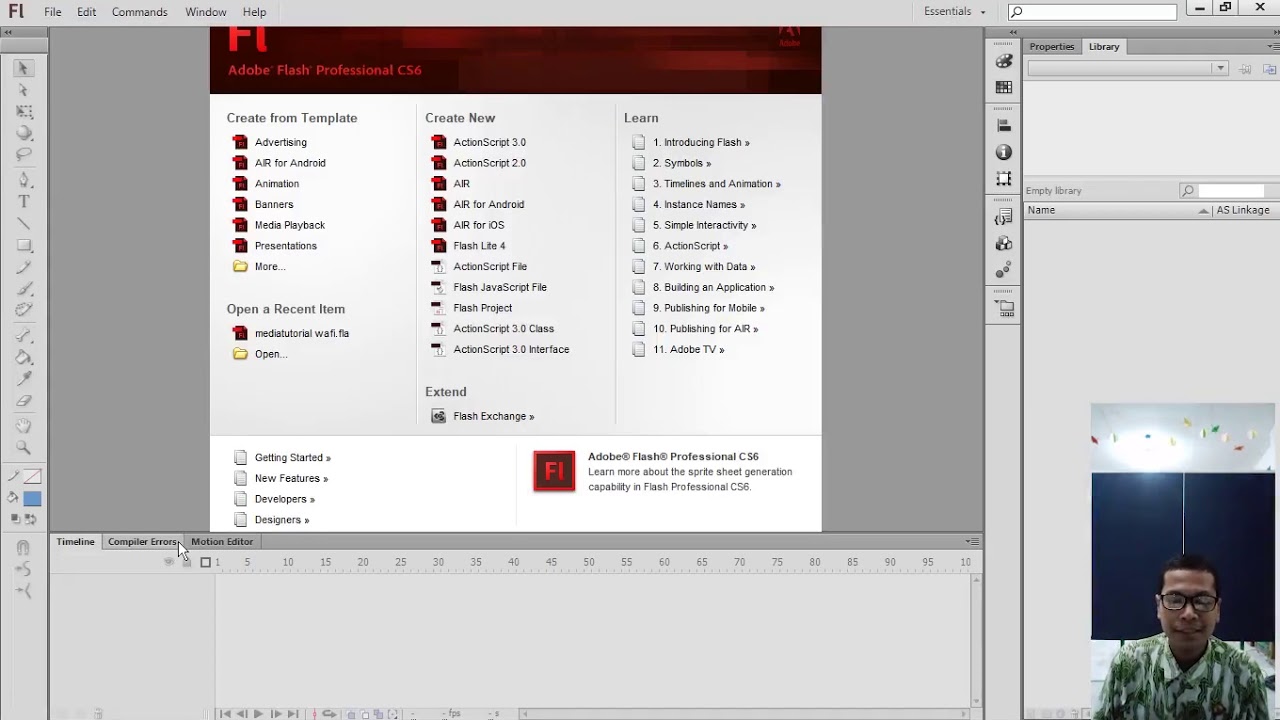Select the 3D Rotation tool
Viewport: 1280px width, 720px height.
[24, 134]
